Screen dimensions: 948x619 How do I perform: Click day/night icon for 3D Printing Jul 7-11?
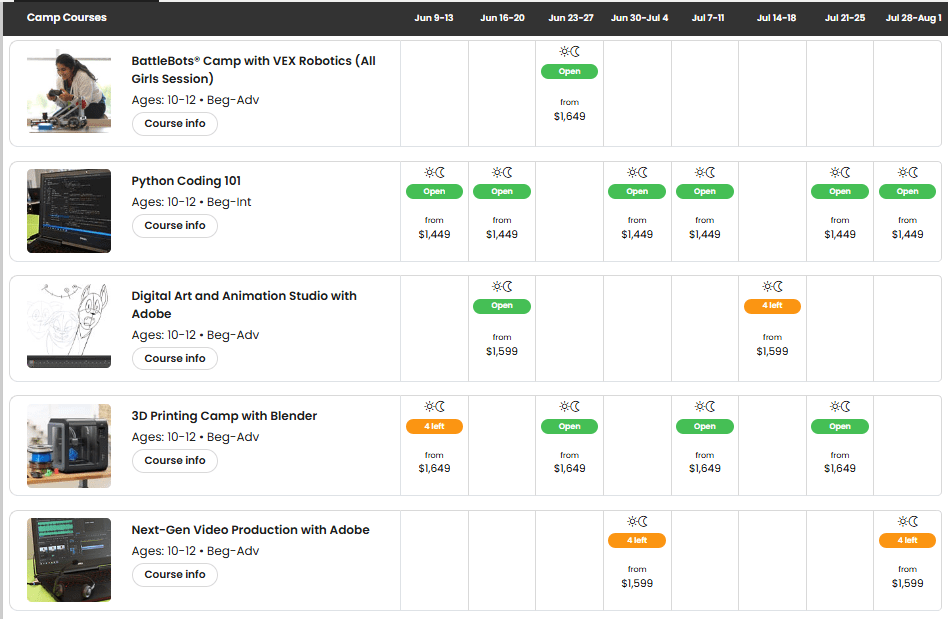pyautogui.click(x=704, y=407)
